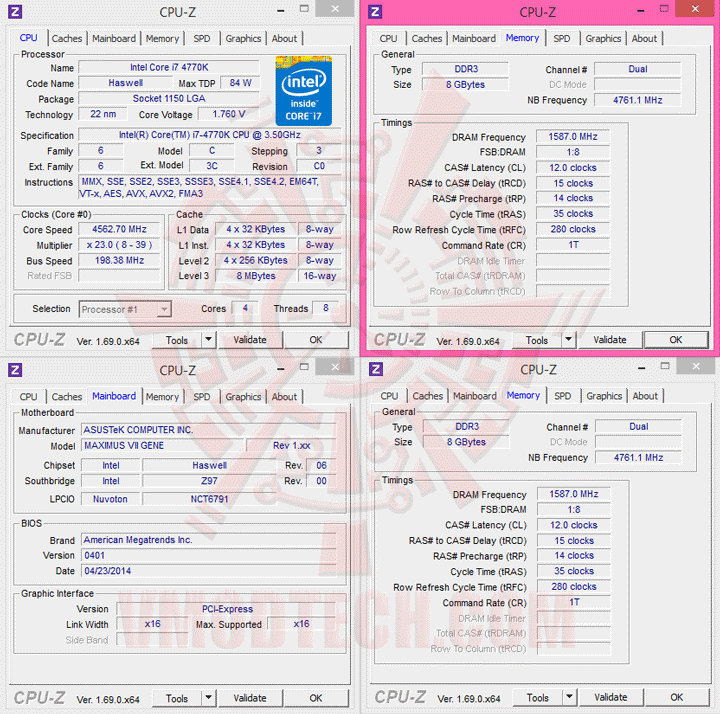Open the Tools dropdown arrow in the pink Memory window

coord(568,340)
